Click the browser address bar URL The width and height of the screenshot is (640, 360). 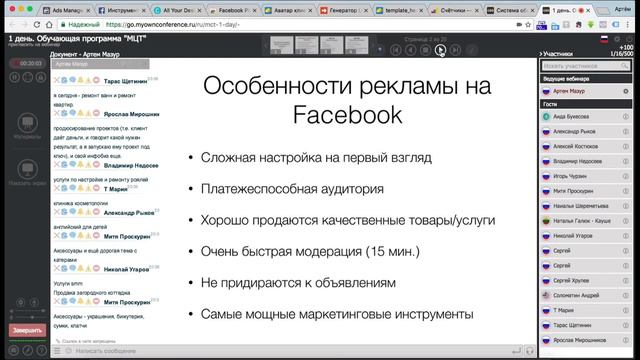(x=173, y=25)
